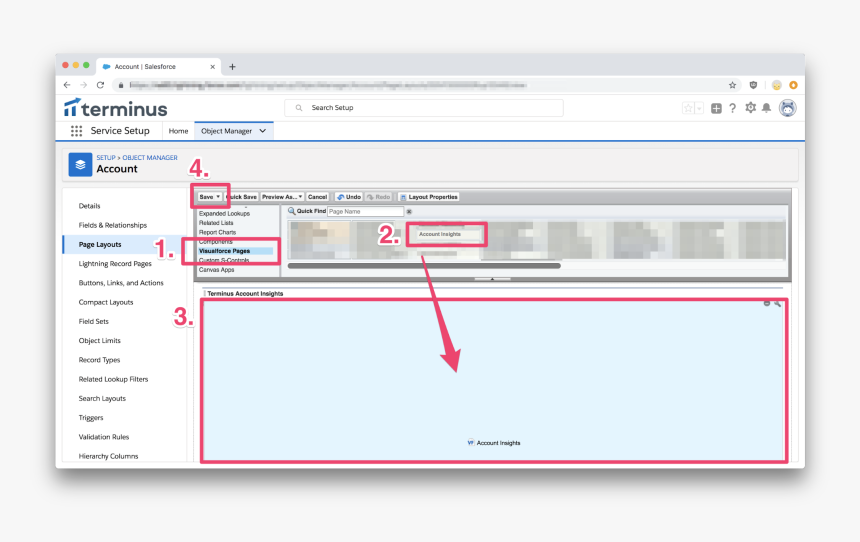
Task: Open Field Sets
Action: coord(94,321)
